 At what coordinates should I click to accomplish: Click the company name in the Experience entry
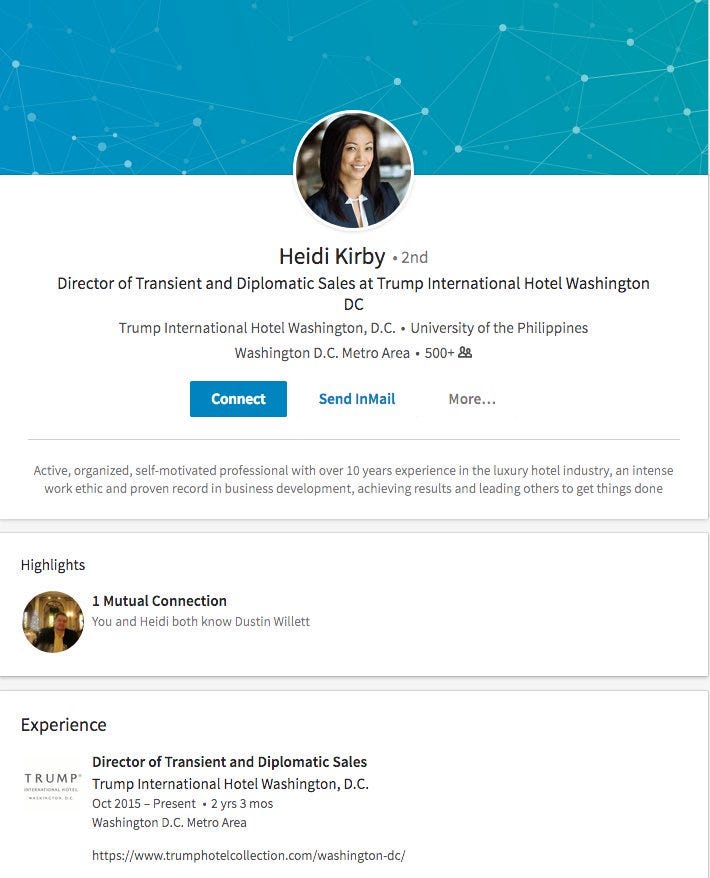pos(230,784)
